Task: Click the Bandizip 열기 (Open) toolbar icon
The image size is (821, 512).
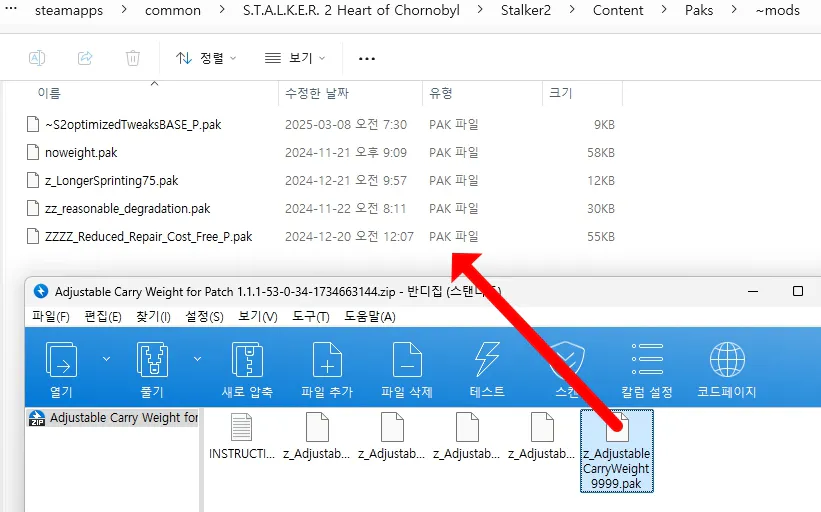Action: [61, 360]
